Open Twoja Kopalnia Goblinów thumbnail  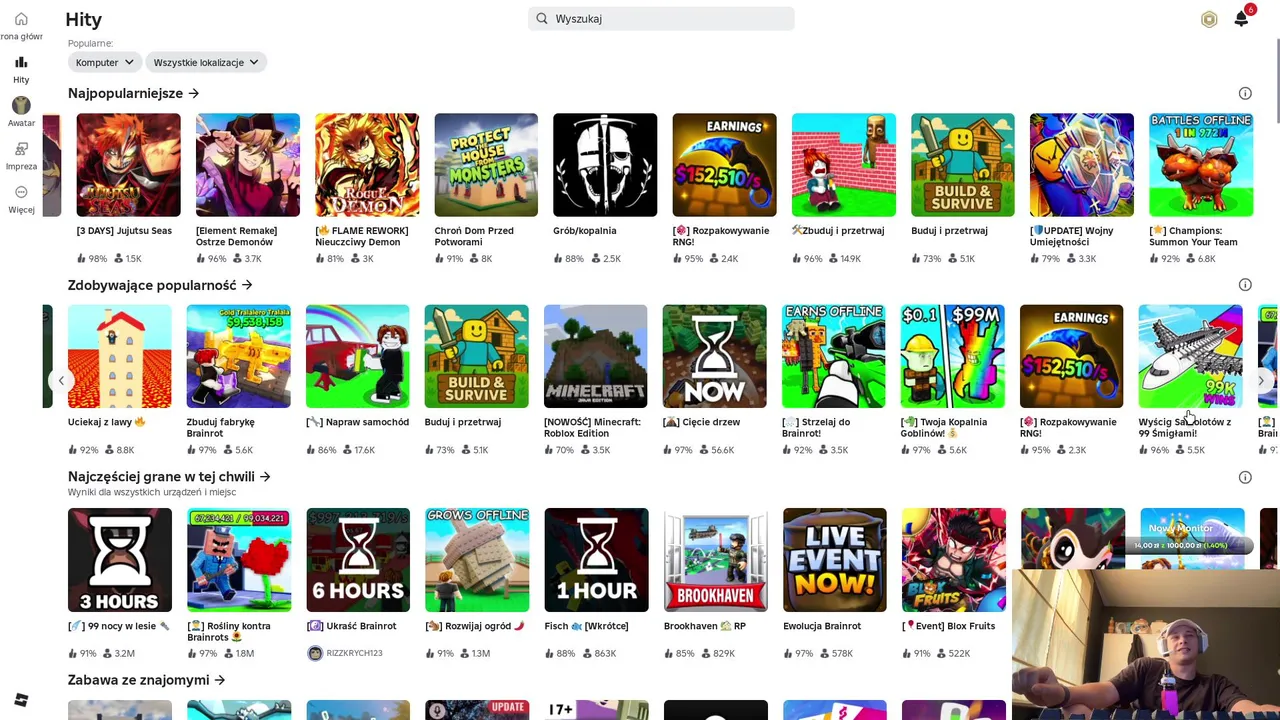[x=953, y=356]
